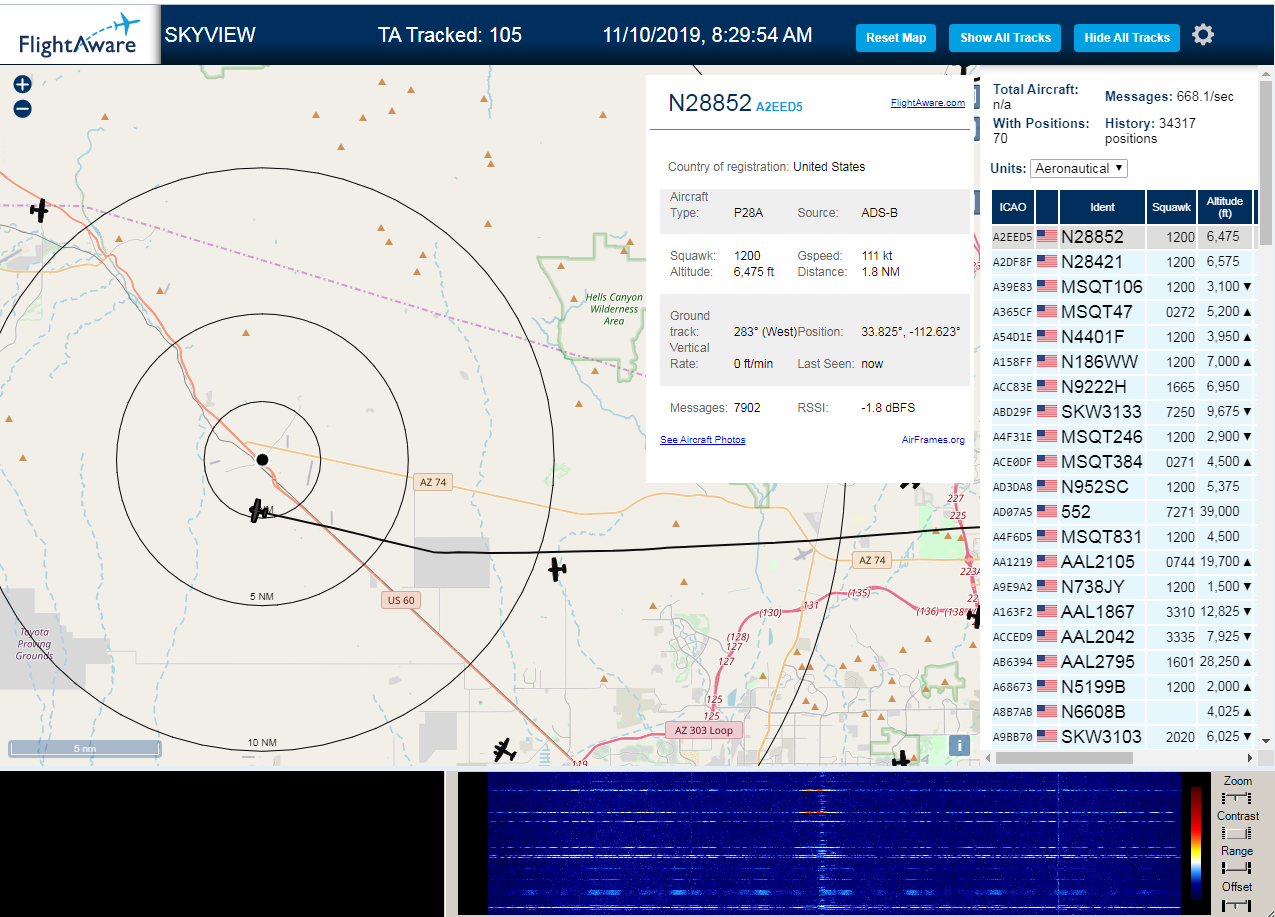Click the SKYVIEW header title

pos(210,35)
